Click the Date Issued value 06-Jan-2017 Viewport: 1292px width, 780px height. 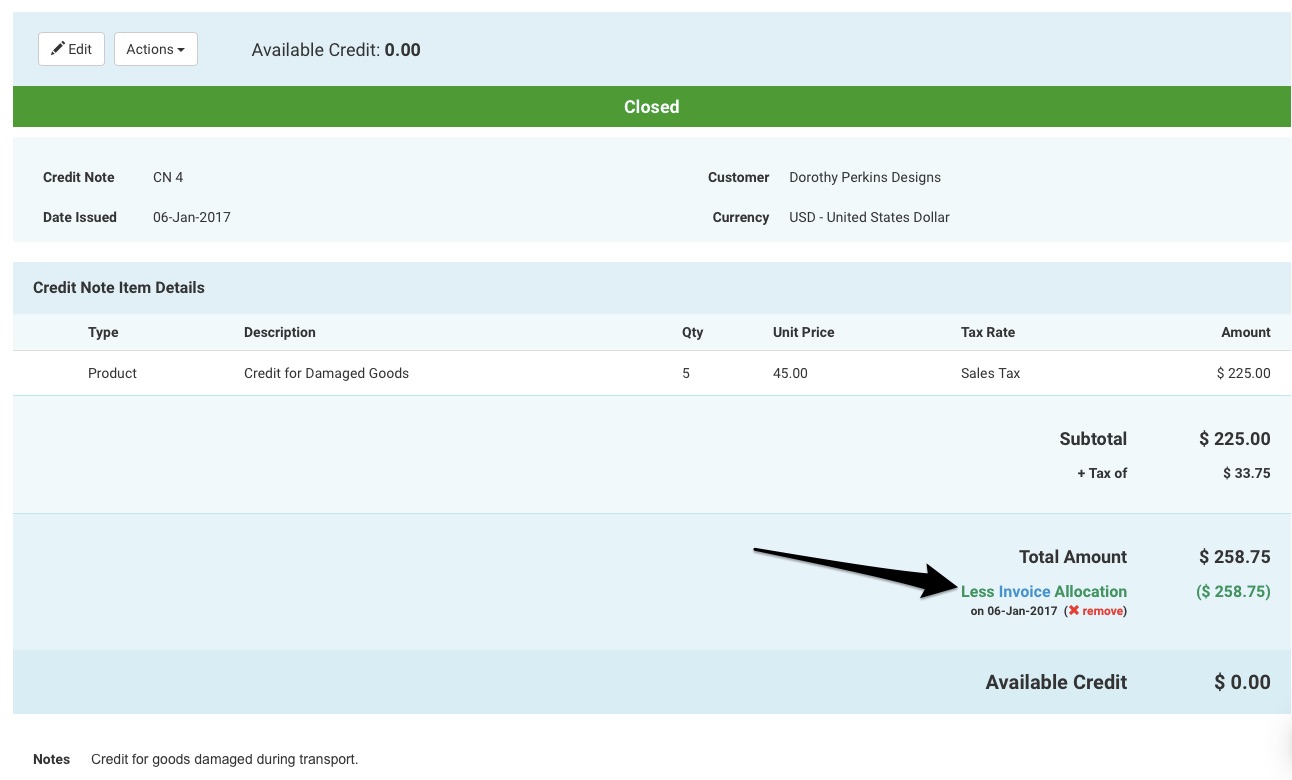coord(192,217)
